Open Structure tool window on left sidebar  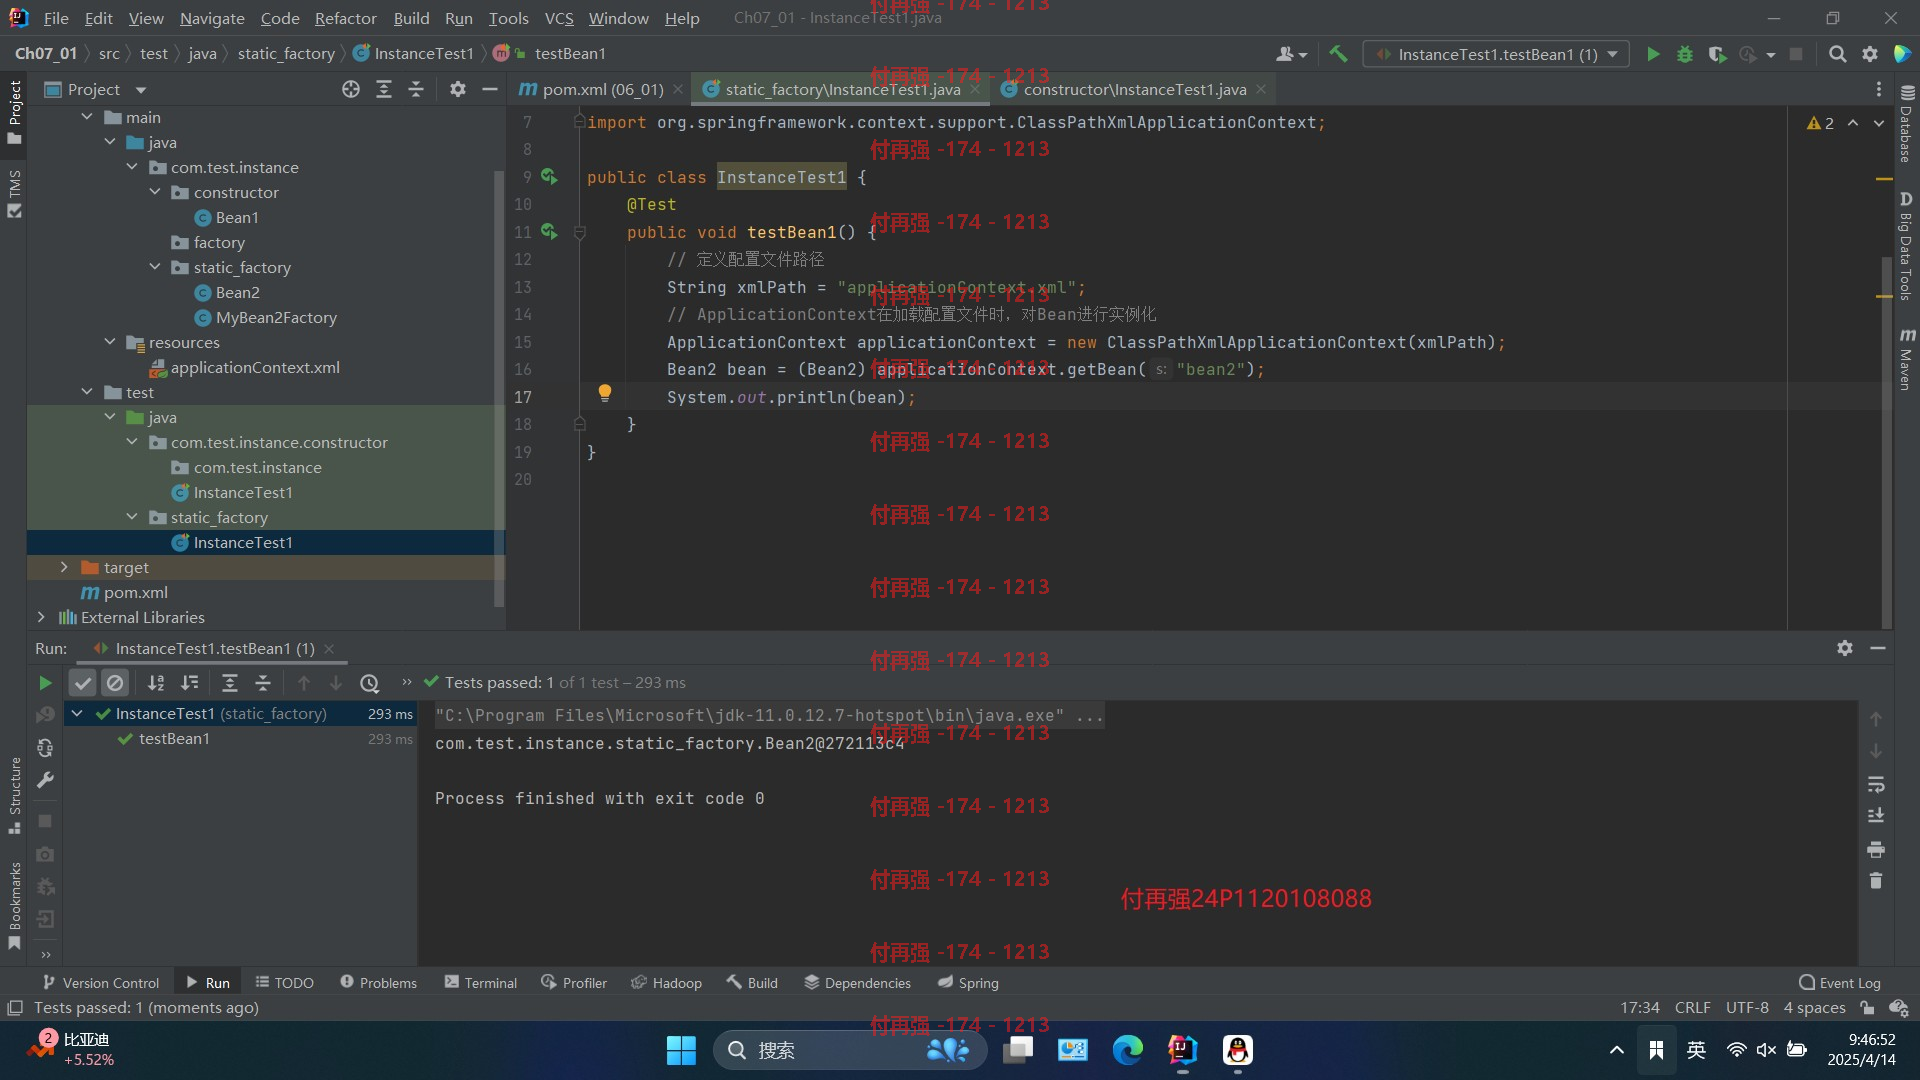pyautogui.click(x=15, y=796)
